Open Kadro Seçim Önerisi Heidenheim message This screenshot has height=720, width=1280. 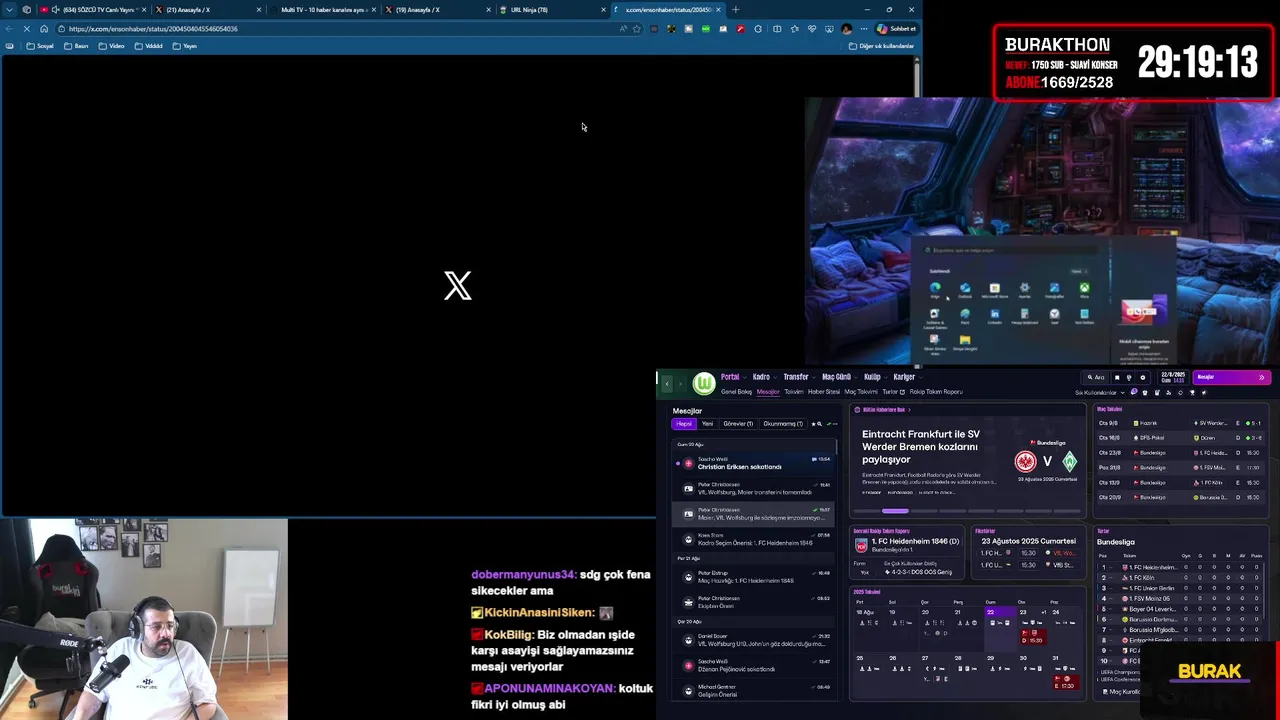[754, 540]
